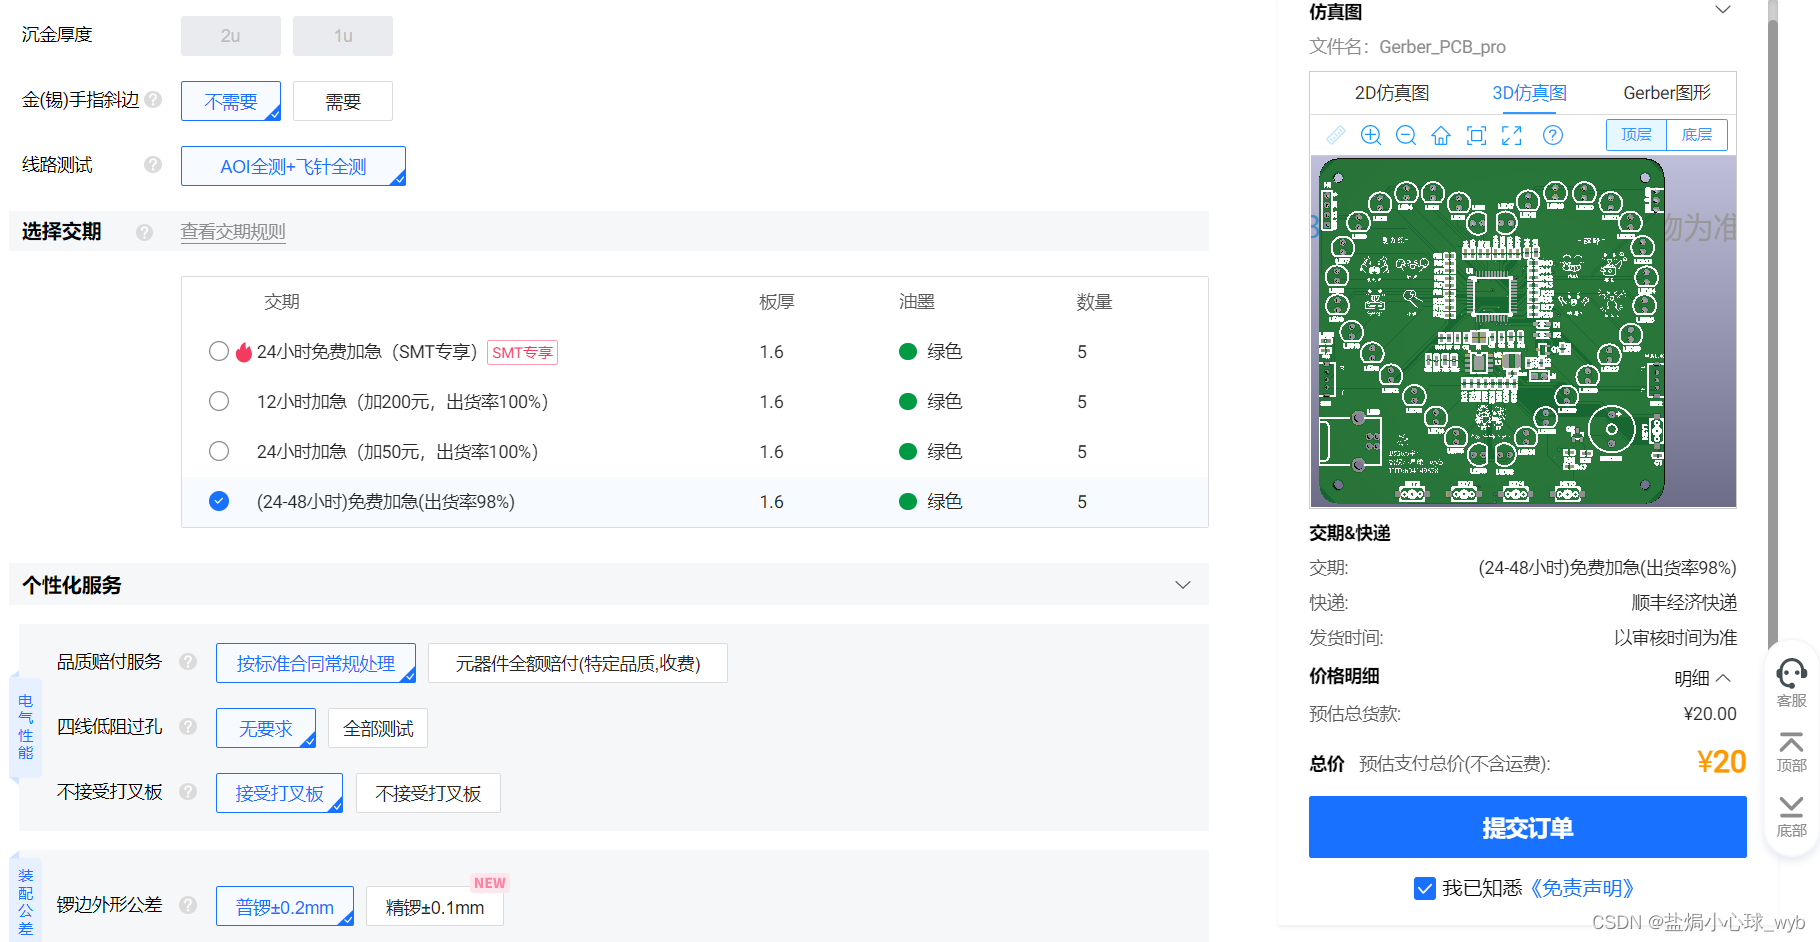Open help for 锣边外形公差

(188, 904)
